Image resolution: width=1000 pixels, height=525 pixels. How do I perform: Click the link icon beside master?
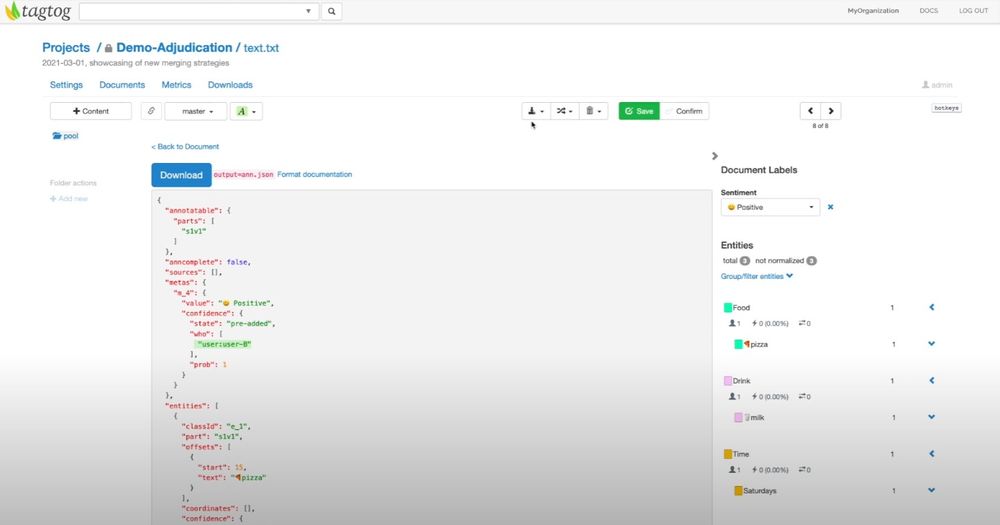point(151,111)
